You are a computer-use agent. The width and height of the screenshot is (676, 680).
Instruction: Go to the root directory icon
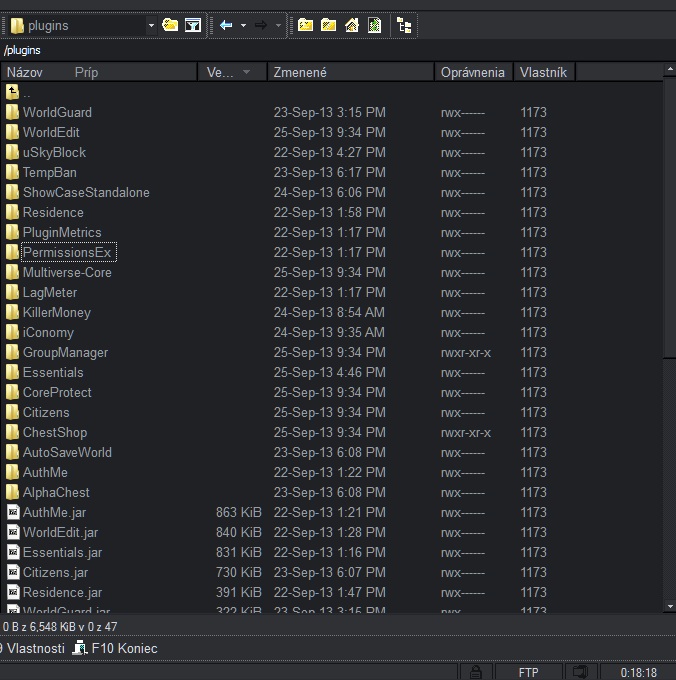pyautogui.click(x=328, y=26)
